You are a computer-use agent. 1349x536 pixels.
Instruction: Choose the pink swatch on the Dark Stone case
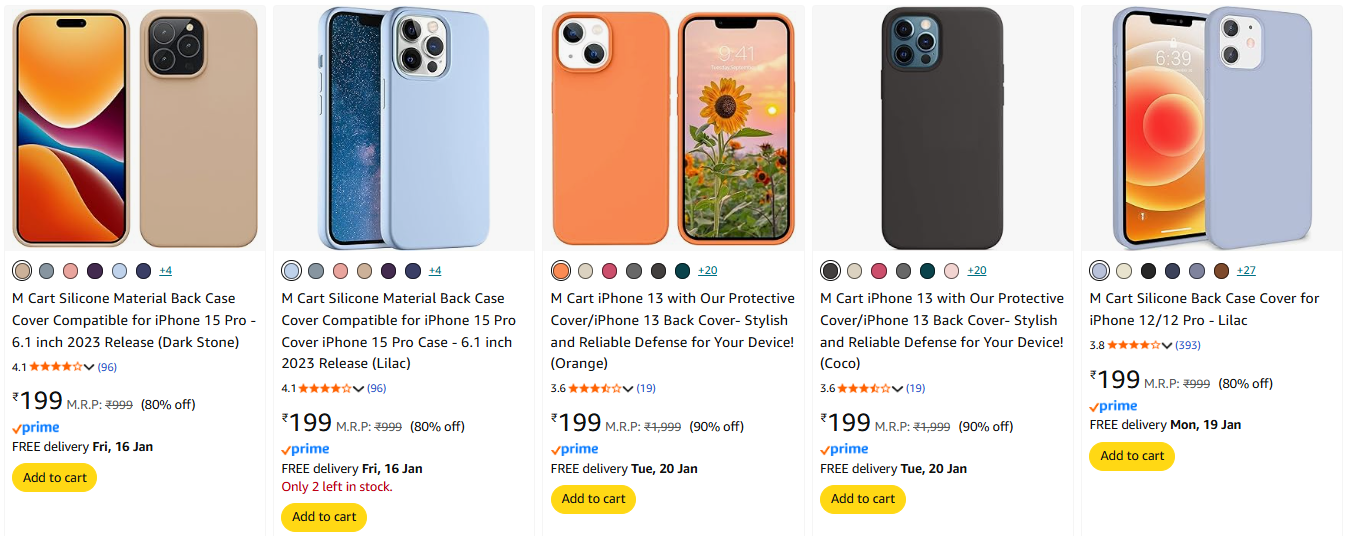point(70,271)
